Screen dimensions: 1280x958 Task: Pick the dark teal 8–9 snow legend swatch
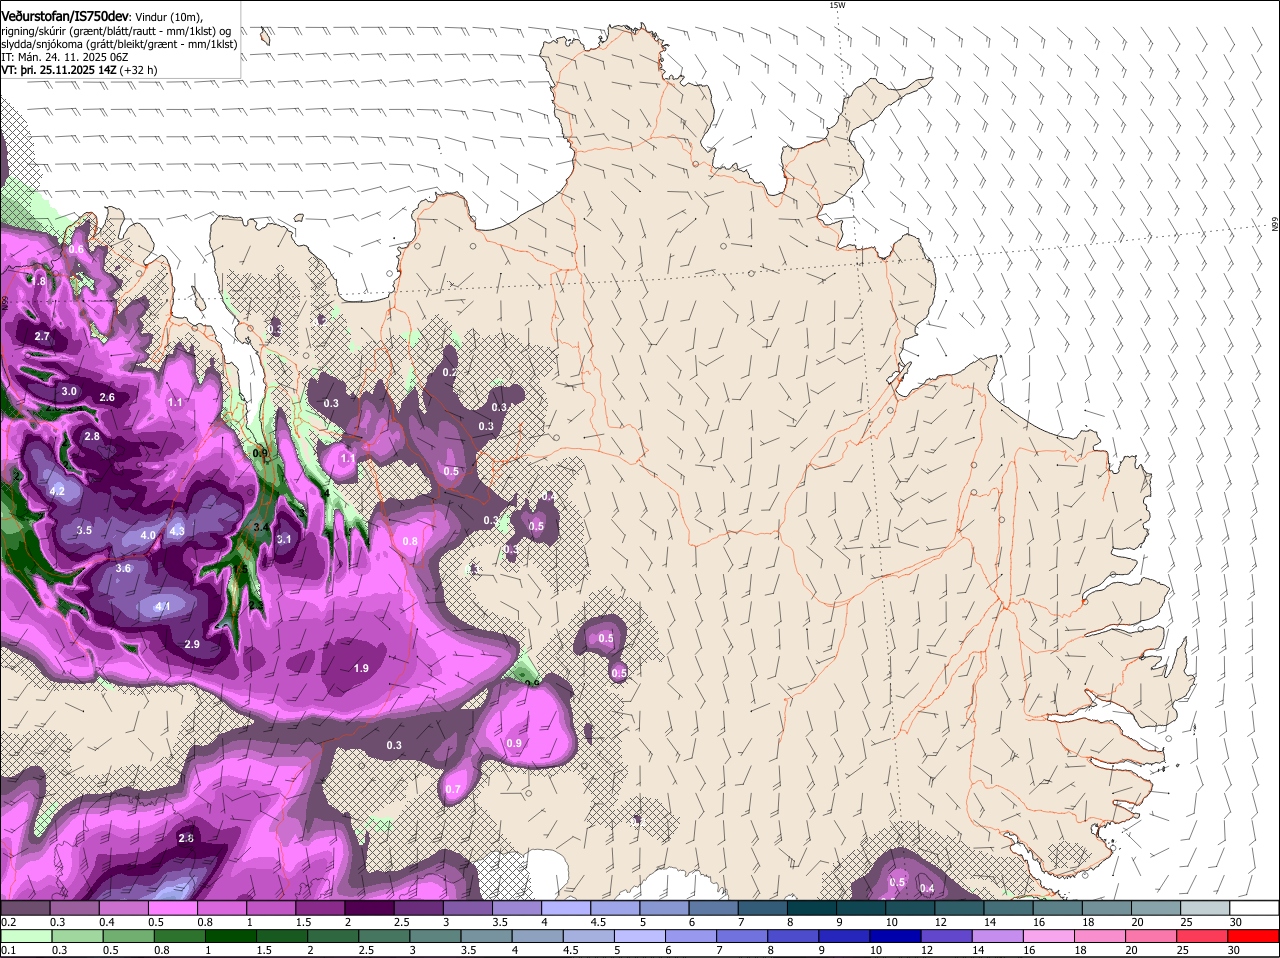click(x=811, y=907)
